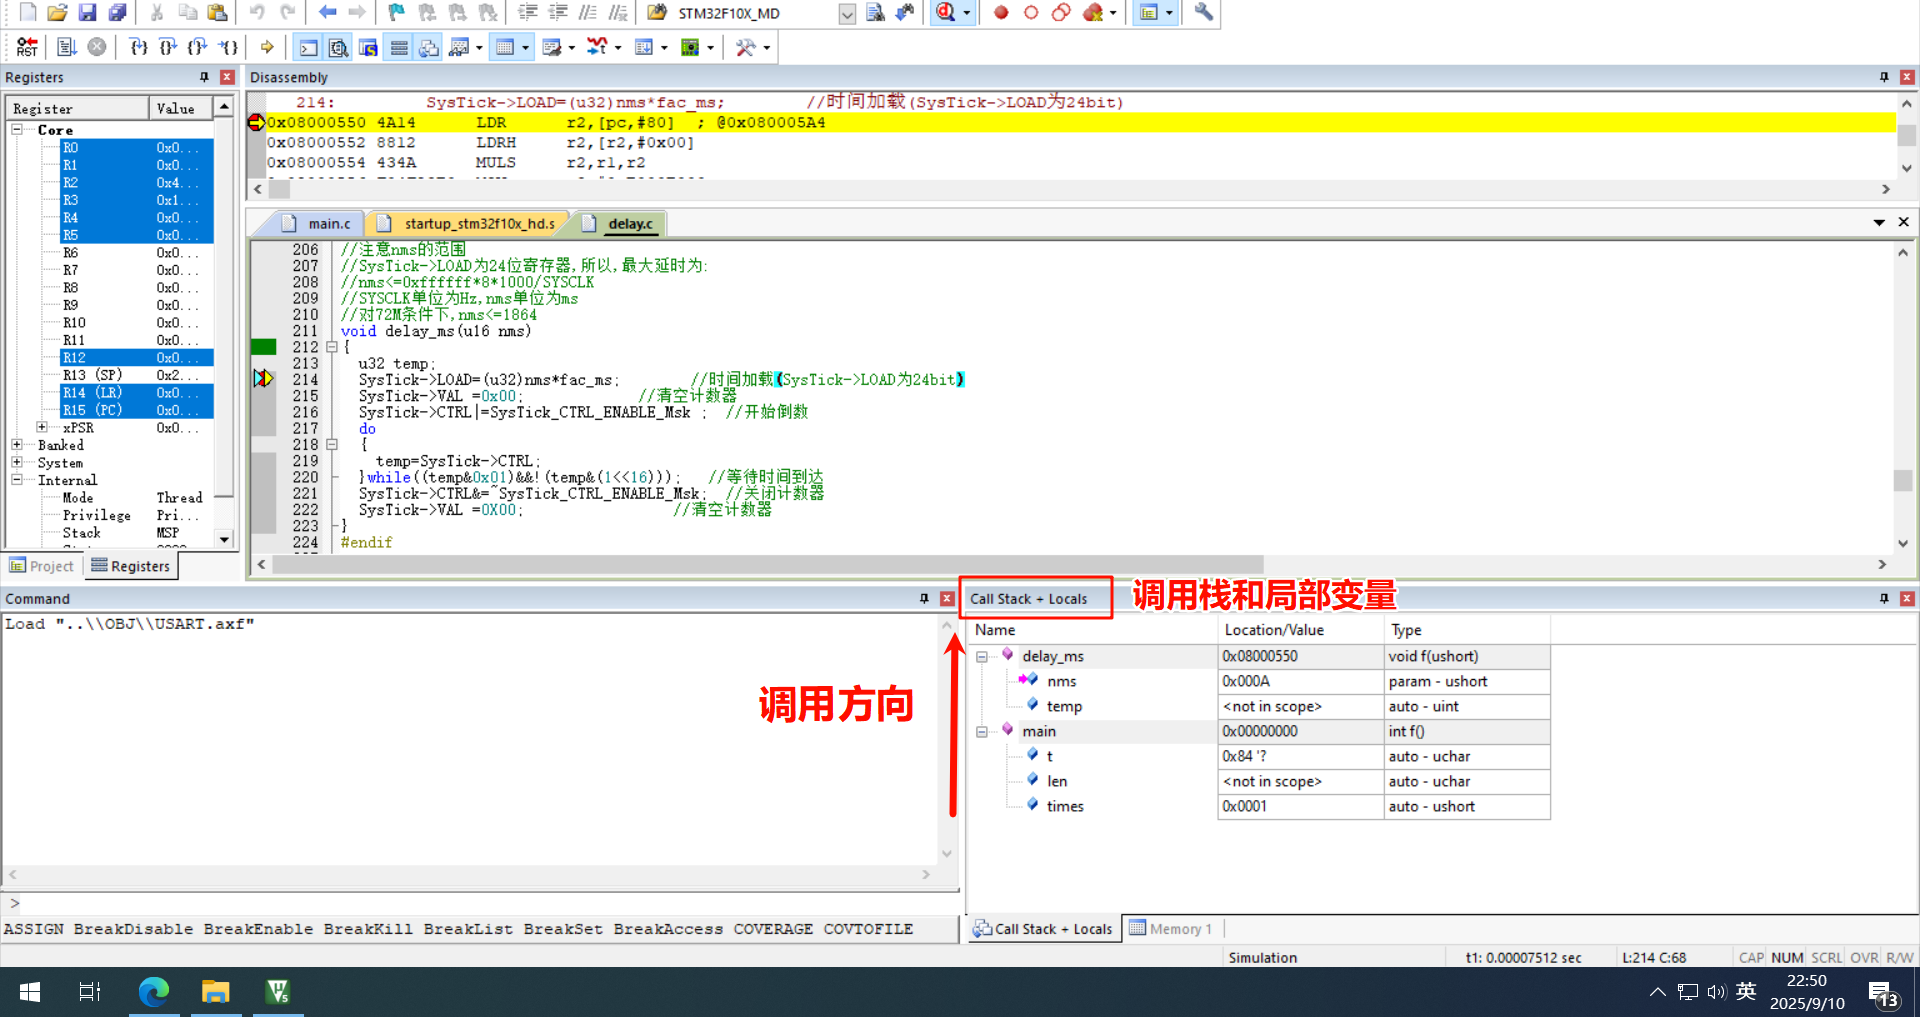Insert a breakpoint with the red dot icon
This screenshot has width=1920, height=1017.
[x=1001, y=12]
